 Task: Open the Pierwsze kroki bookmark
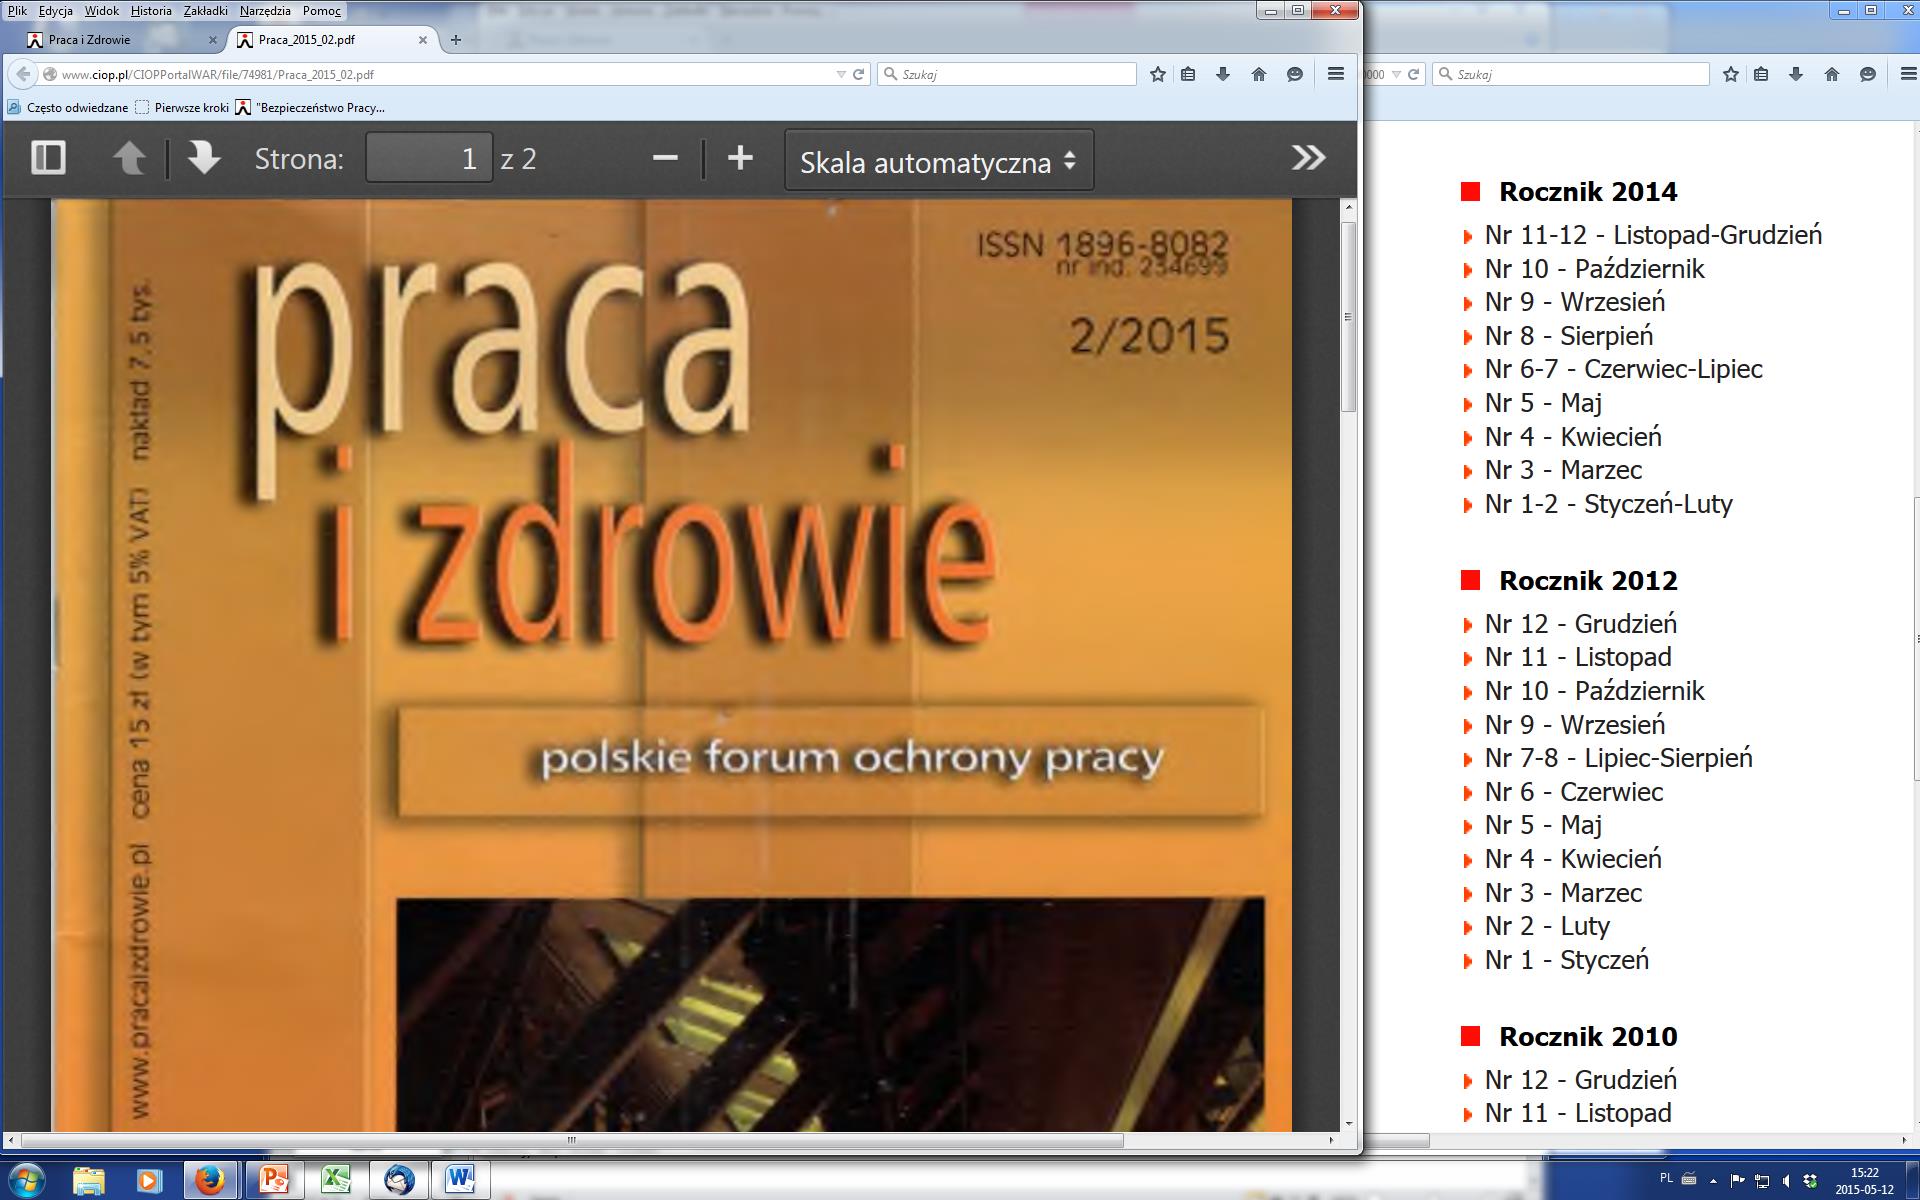point(182,107)
